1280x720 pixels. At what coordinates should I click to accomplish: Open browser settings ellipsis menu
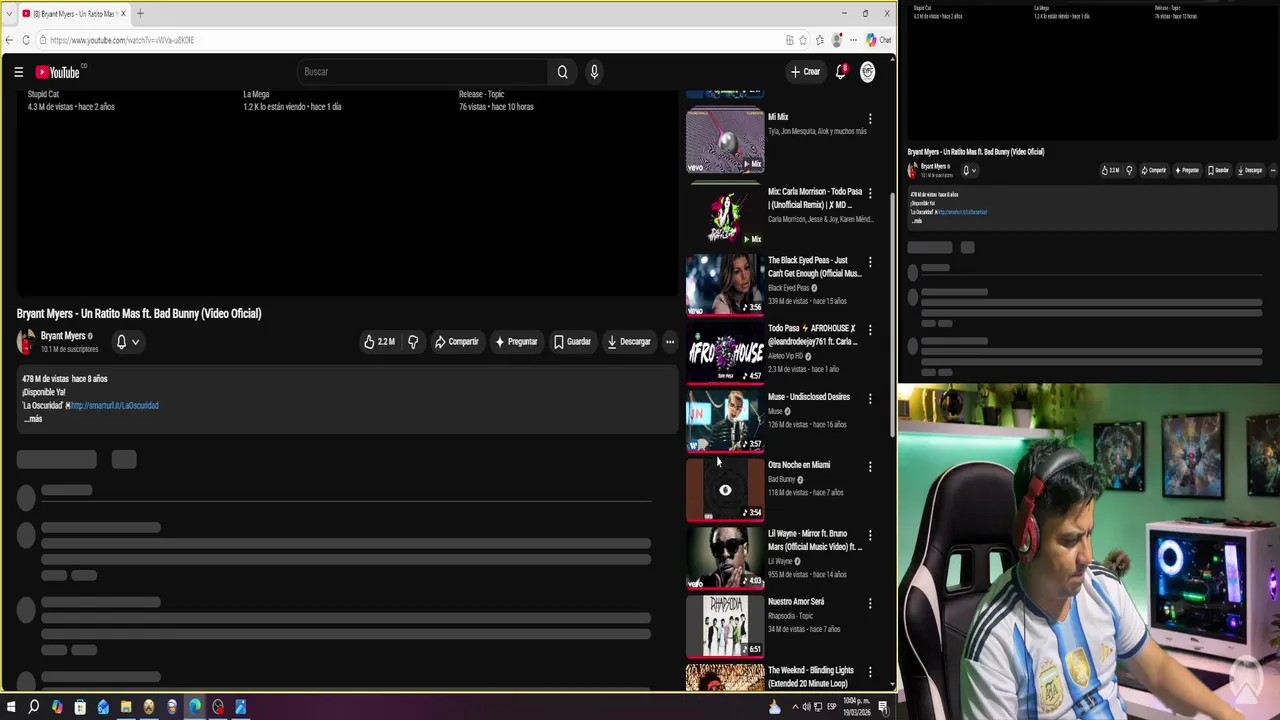(x=853, y=40)
